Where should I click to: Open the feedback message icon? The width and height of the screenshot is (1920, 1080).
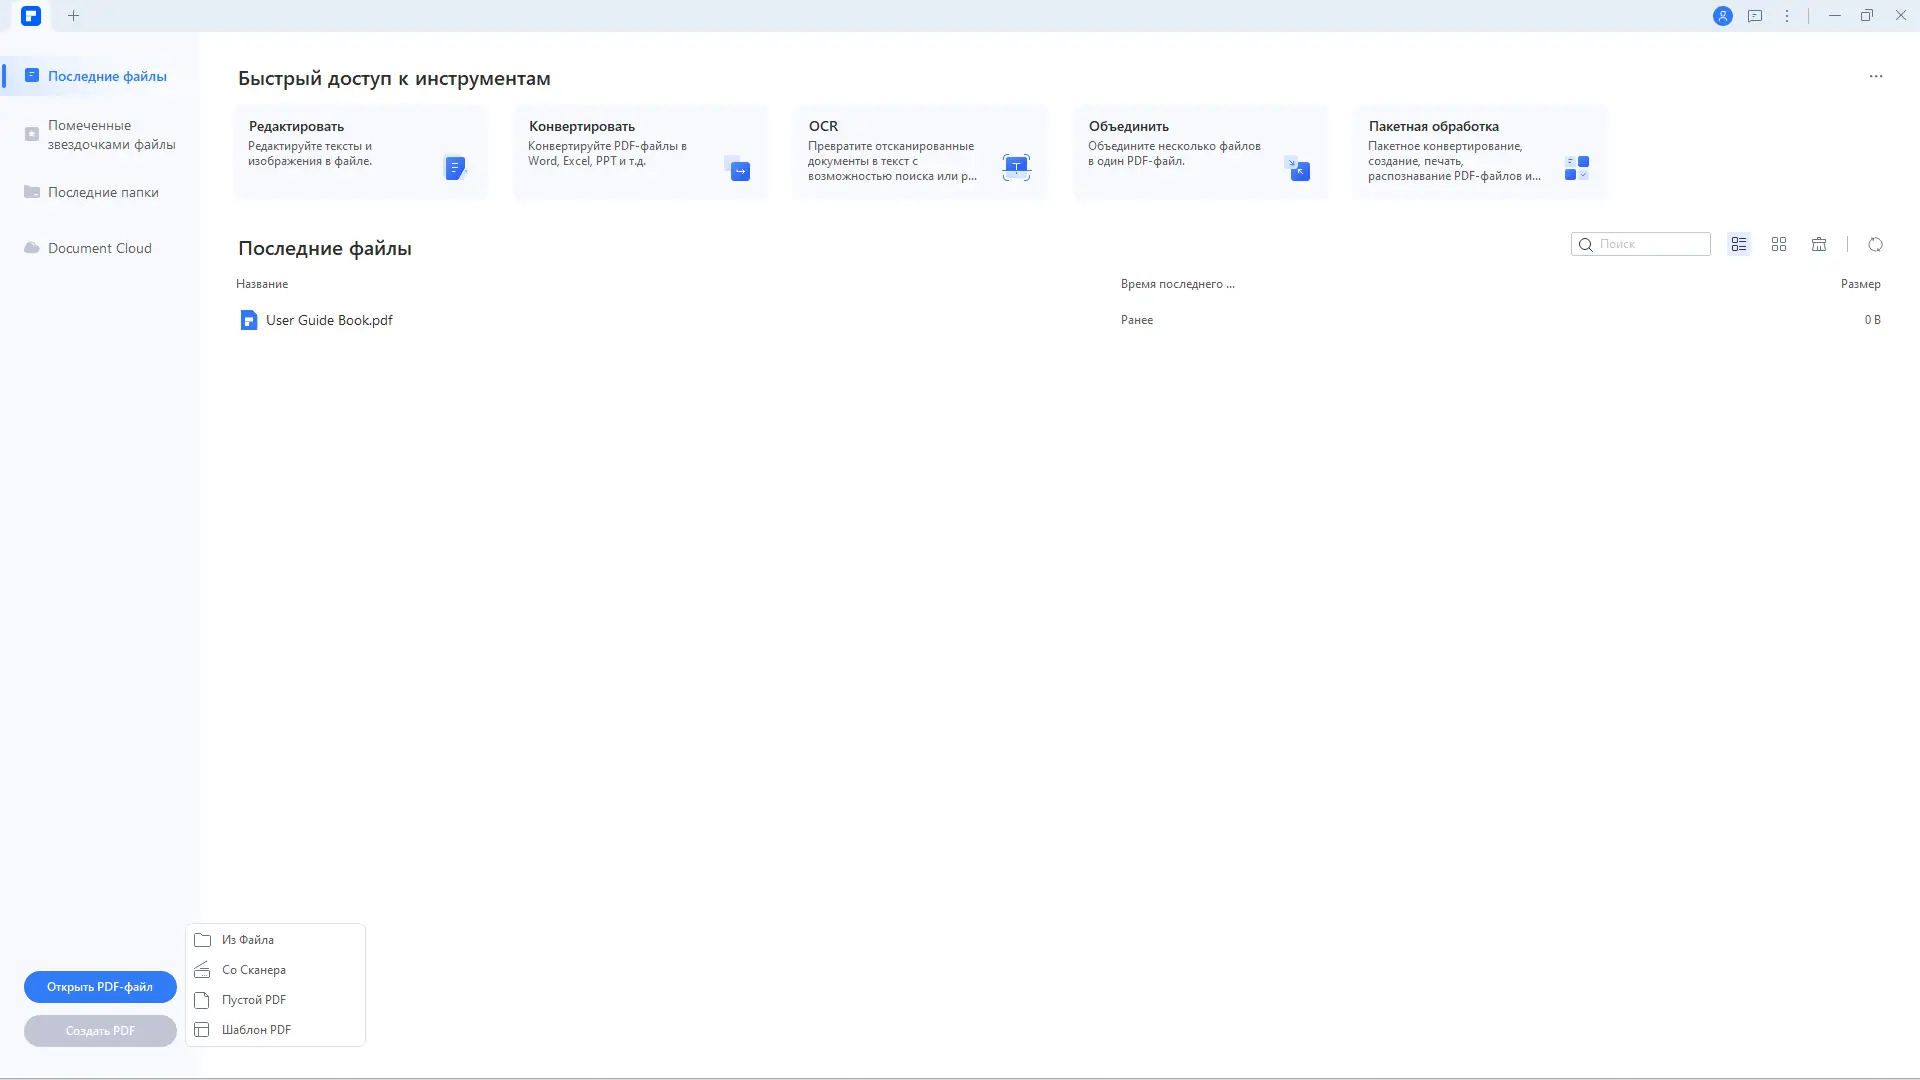[x=1755, y=16]
